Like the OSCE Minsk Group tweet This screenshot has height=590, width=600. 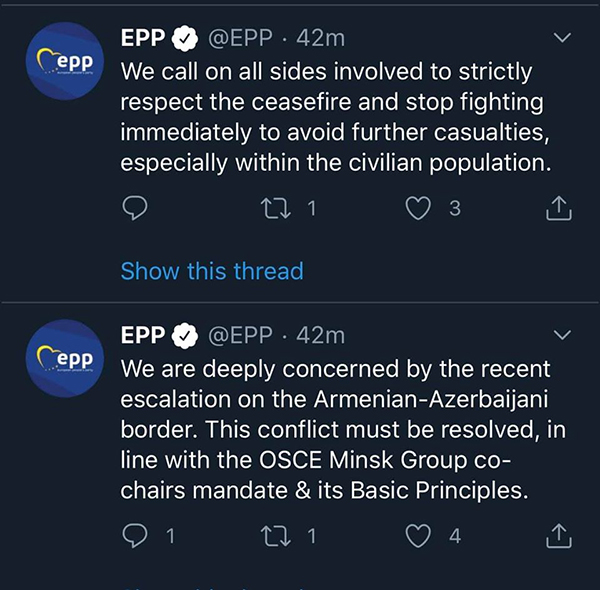[x=418, y=536]
